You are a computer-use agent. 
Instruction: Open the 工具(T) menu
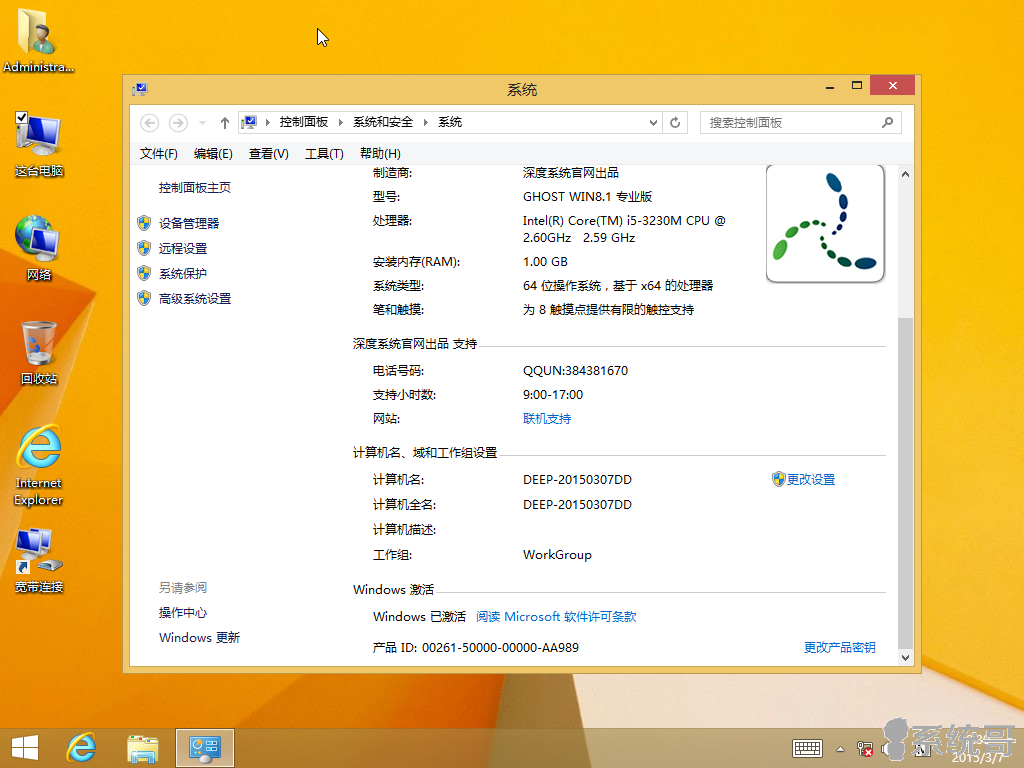tap(324, 153)
